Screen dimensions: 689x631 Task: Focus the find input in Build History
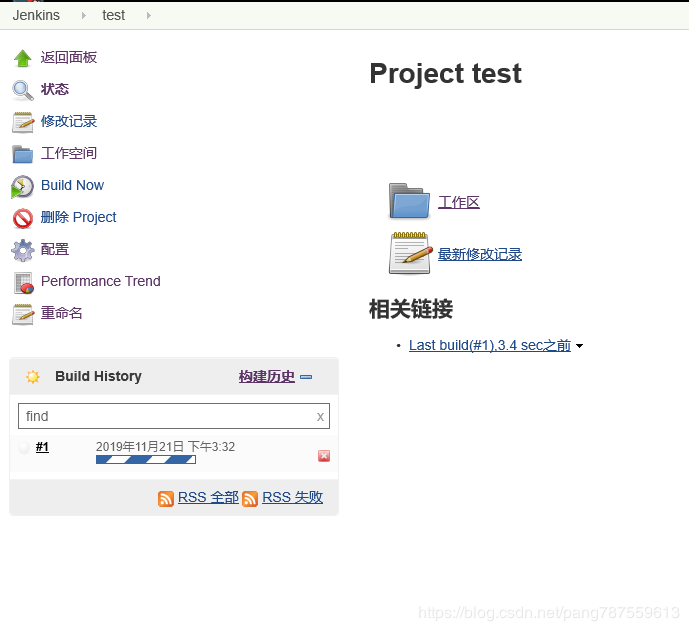pos(174,416)
